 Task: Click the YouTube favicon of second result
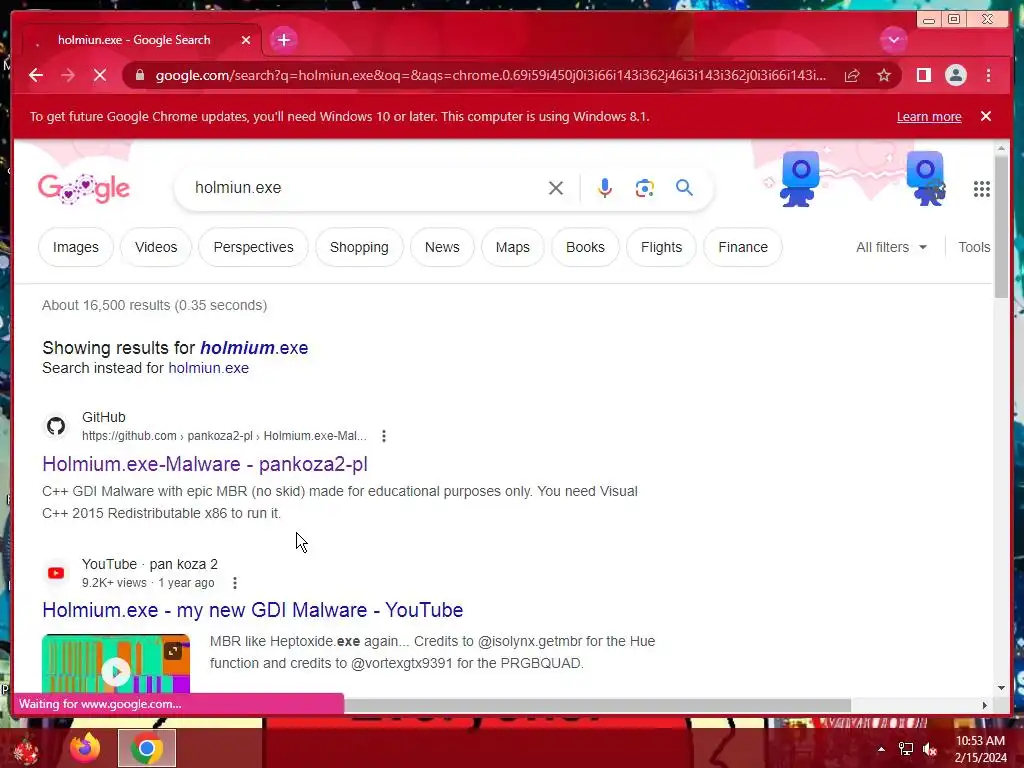(x=56, y=573)
